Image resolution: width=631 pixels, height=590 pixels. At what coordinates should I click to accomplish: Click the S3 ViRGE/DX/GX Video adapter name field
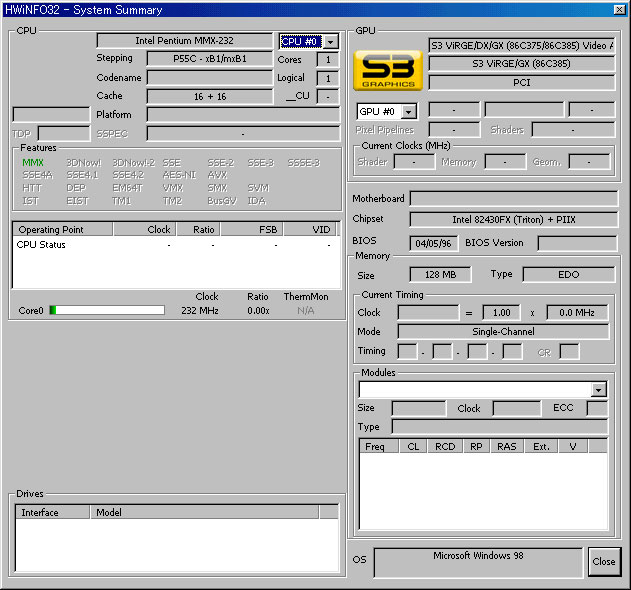[522, 45]
